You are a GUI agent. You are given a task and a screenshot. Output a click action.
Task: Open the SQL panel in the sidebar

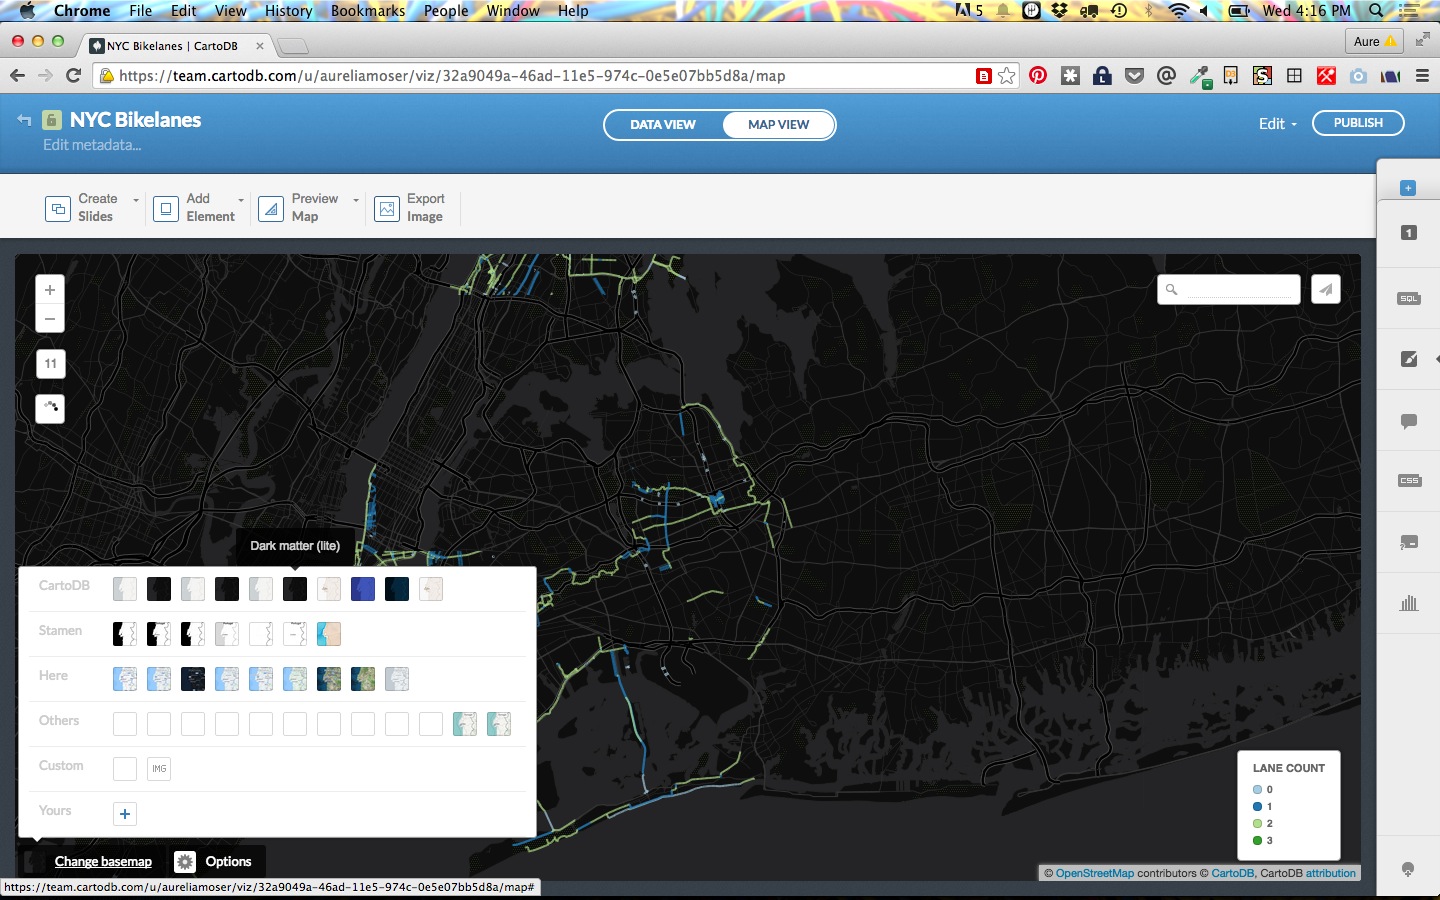[1408, 299]
